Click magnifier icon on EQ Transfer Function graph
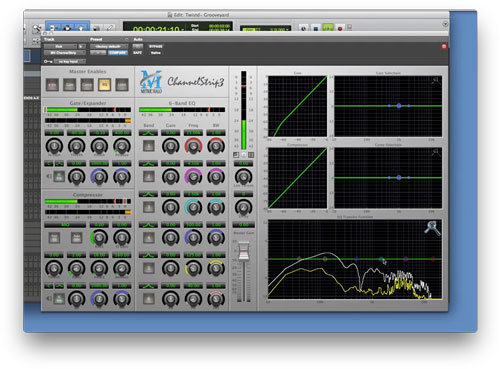 [432, 228]
